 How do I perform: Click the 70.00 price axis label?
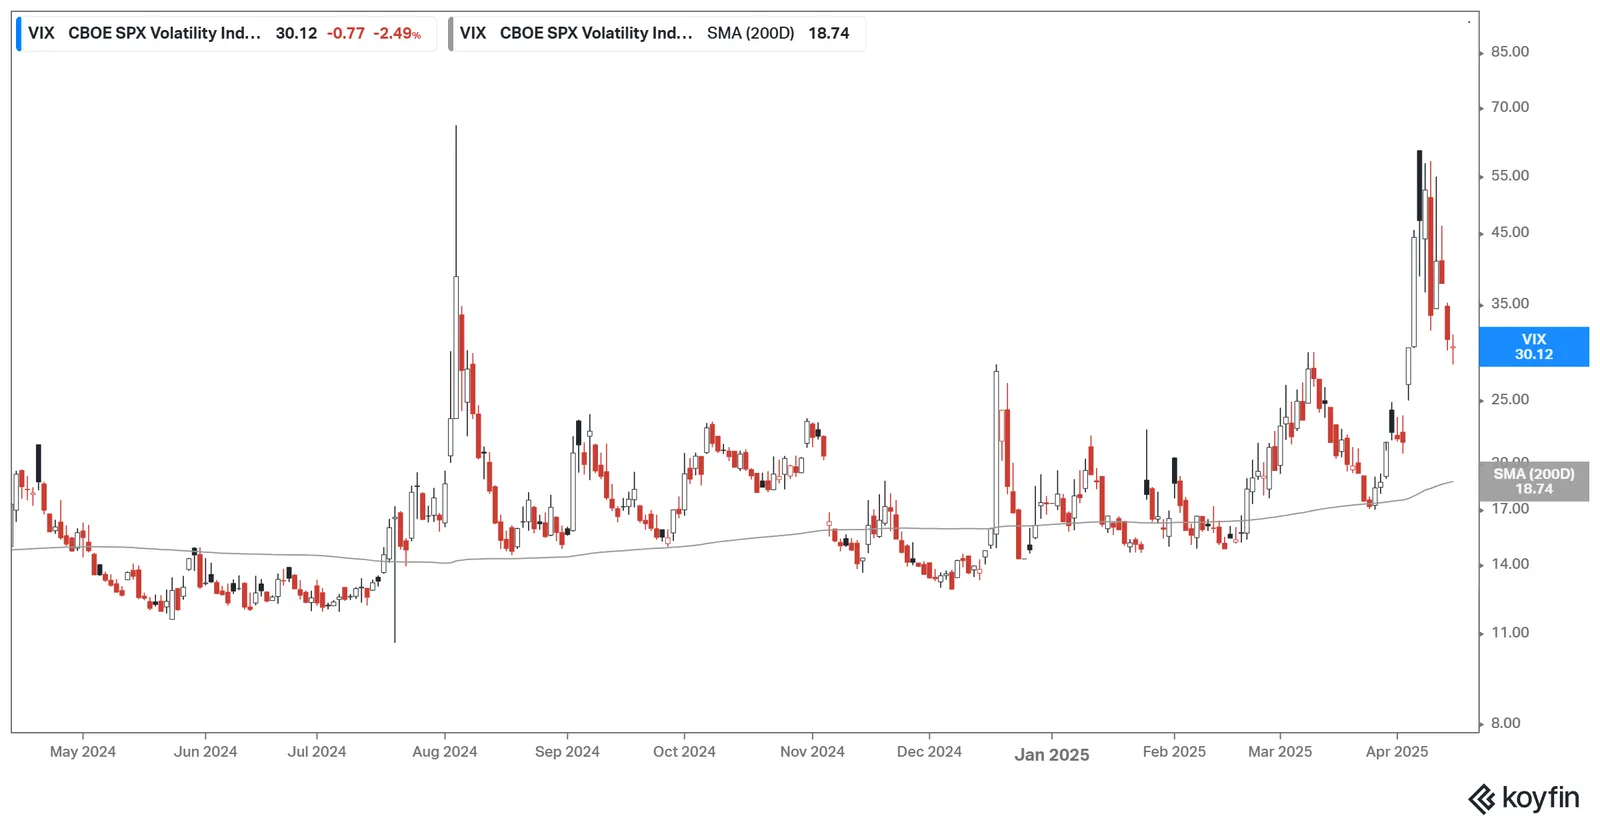tap(1510, 107)
